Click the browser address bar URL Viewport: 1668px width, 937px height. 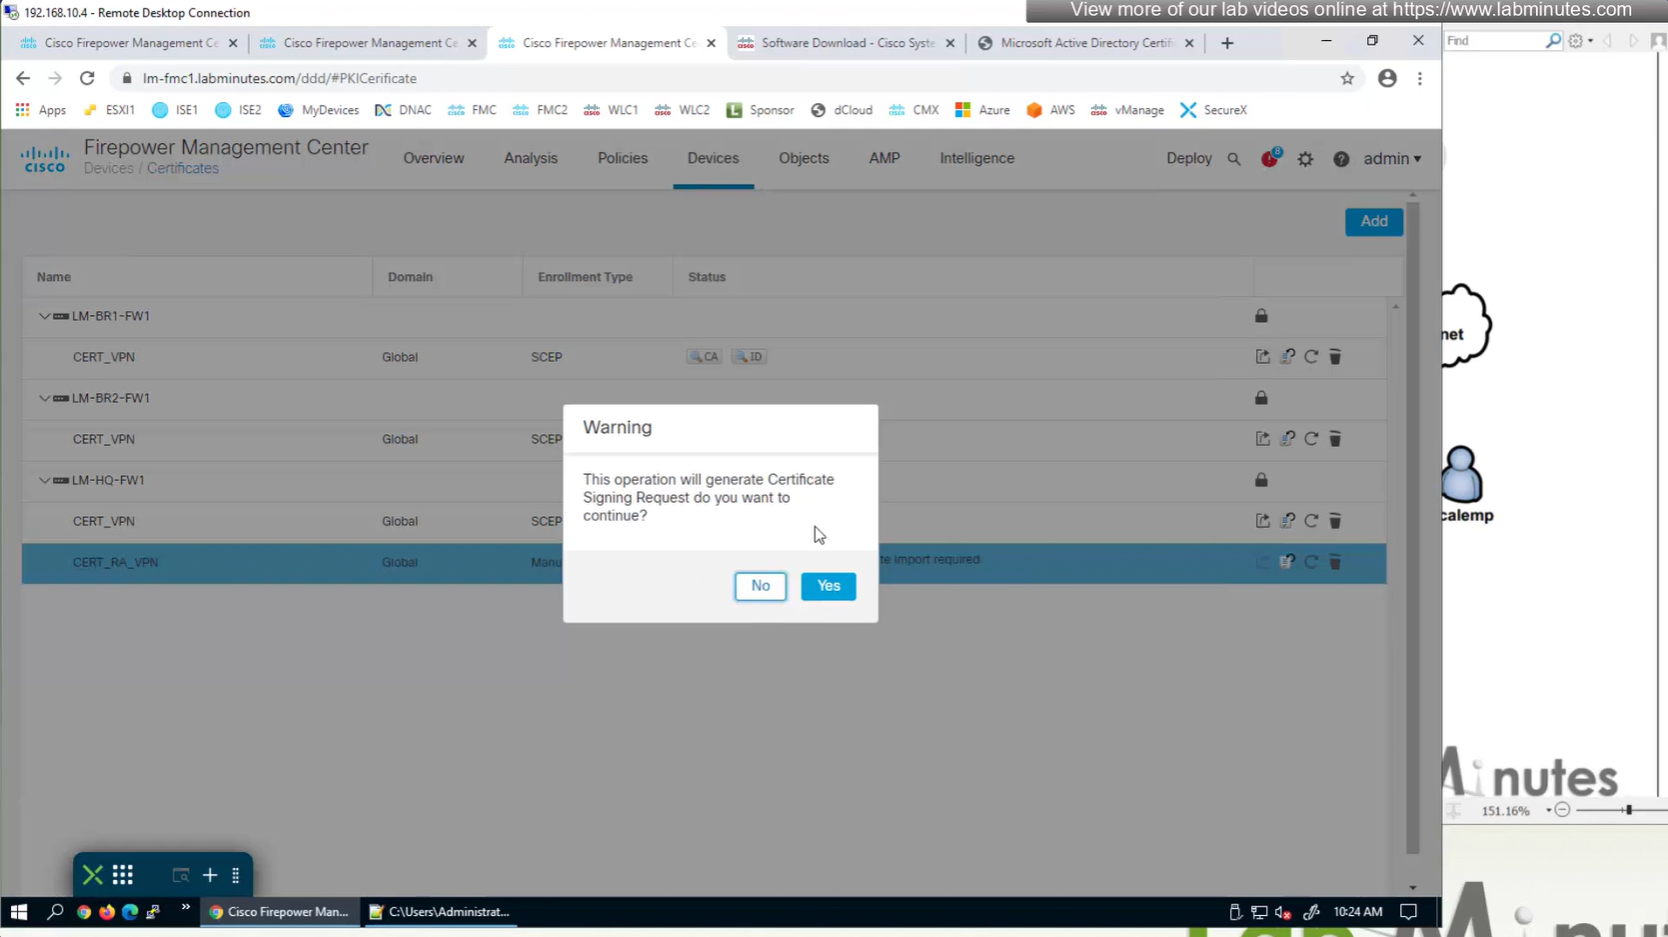tap(280, 78)
